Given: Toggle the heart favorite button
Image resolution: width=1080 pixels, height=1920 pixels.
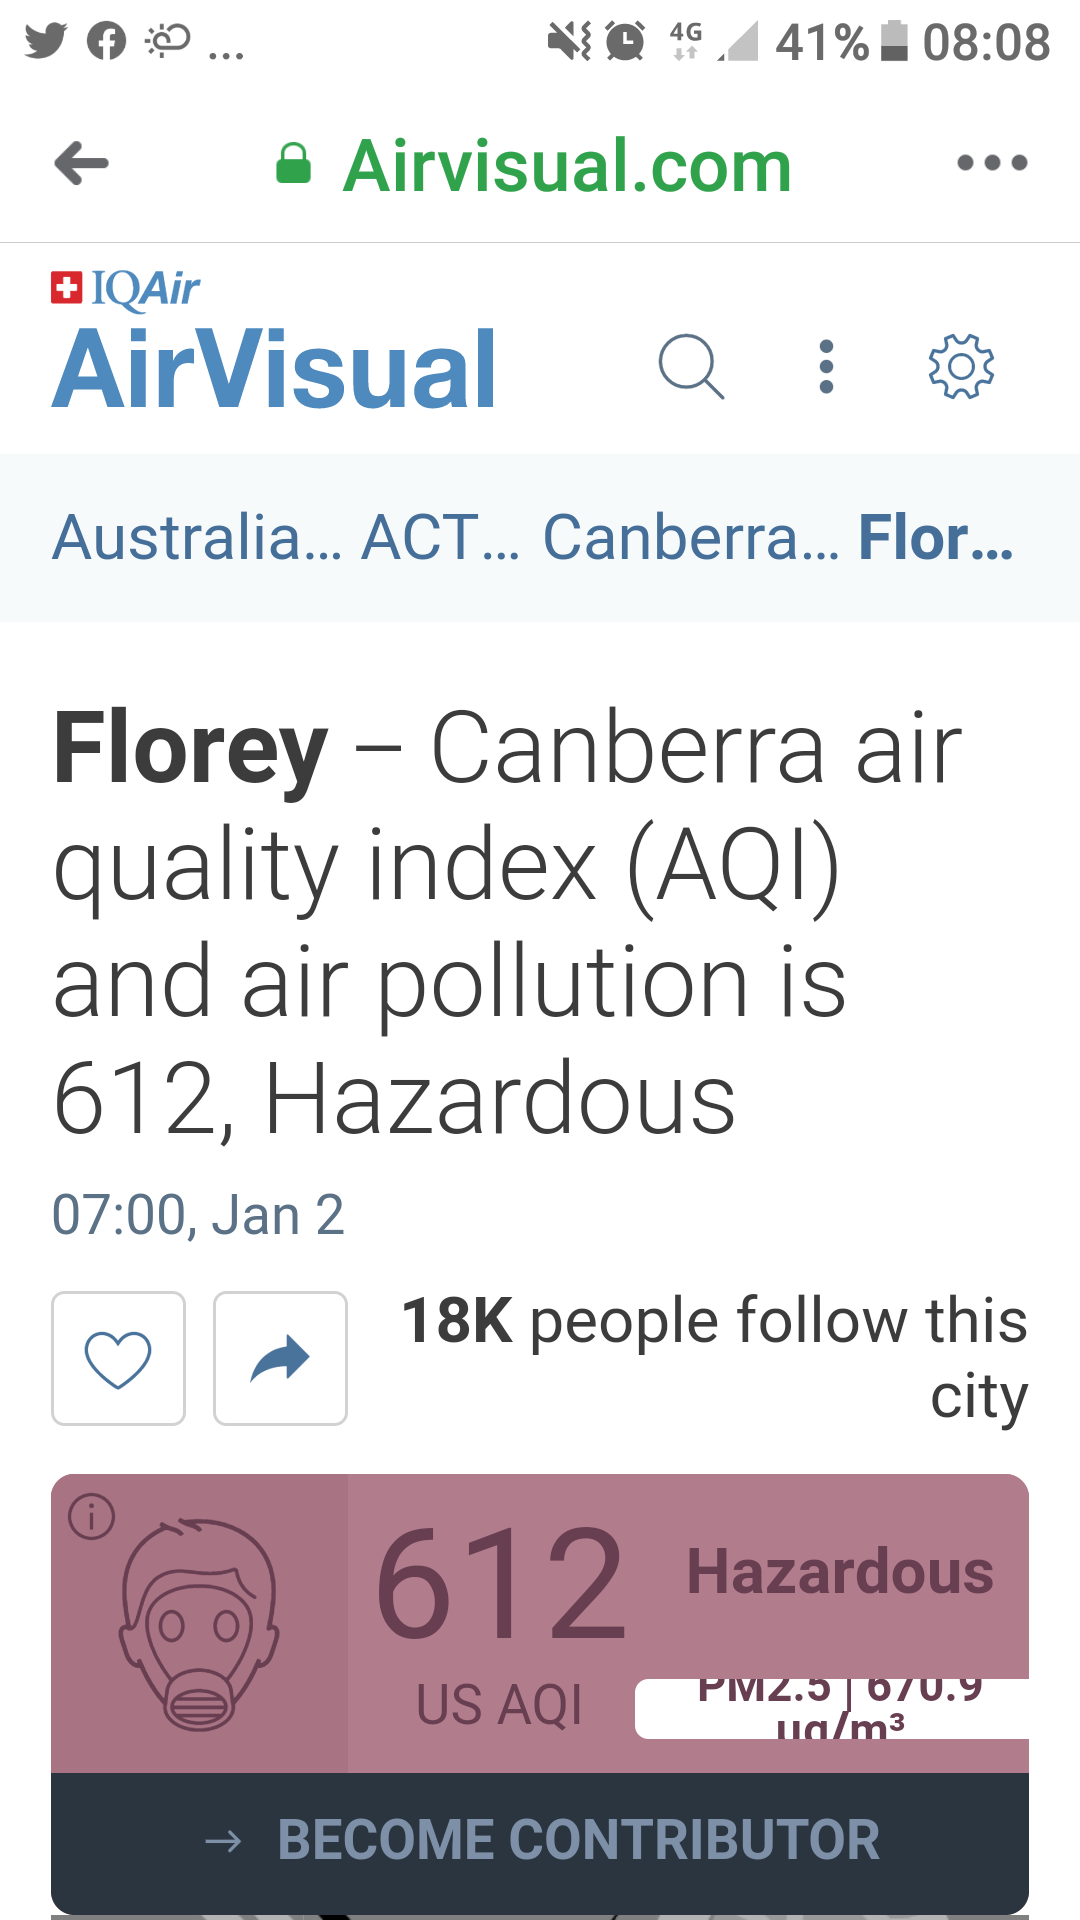Looking at the screenshot, I should point(118,1358).
